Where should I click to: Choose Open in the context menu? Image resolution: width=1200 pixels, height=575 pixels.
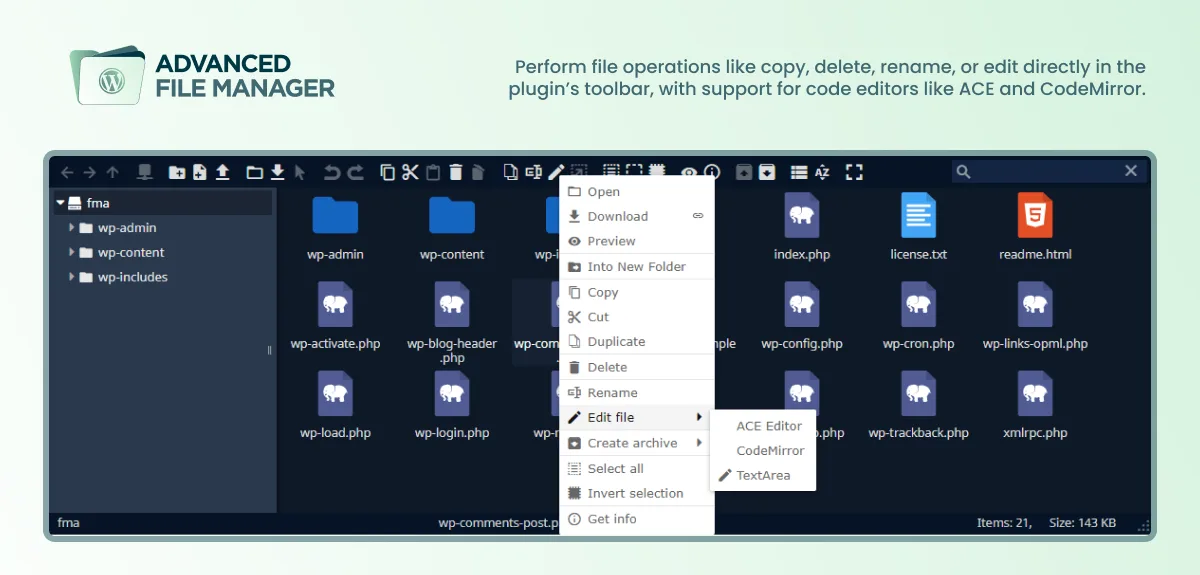[x=637, y=192]
